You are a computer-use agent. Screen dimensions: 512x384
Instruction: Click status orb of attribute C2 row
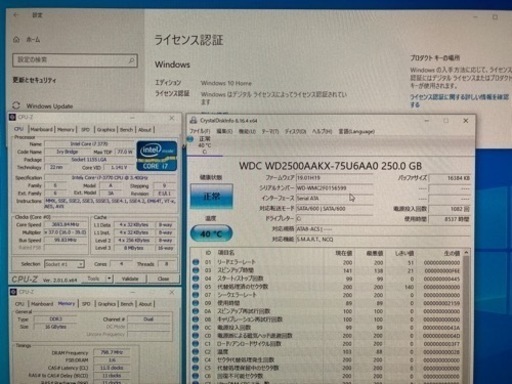(x=196, y=352)
